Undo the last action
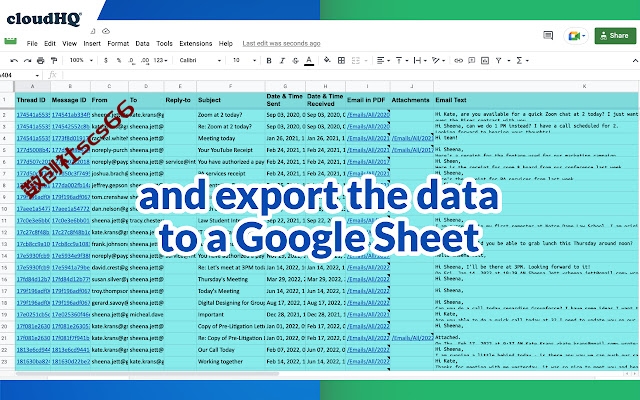Screen dimensions: 640x400 click(14, 60)
